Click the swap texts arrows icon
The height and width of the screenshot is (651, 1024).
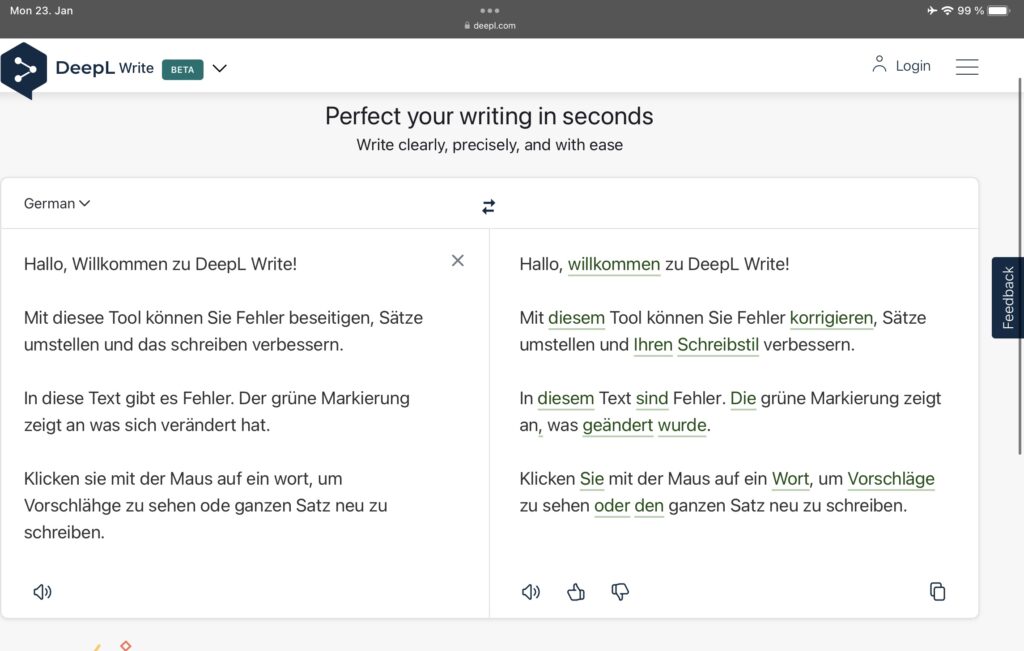coord(488,207)
